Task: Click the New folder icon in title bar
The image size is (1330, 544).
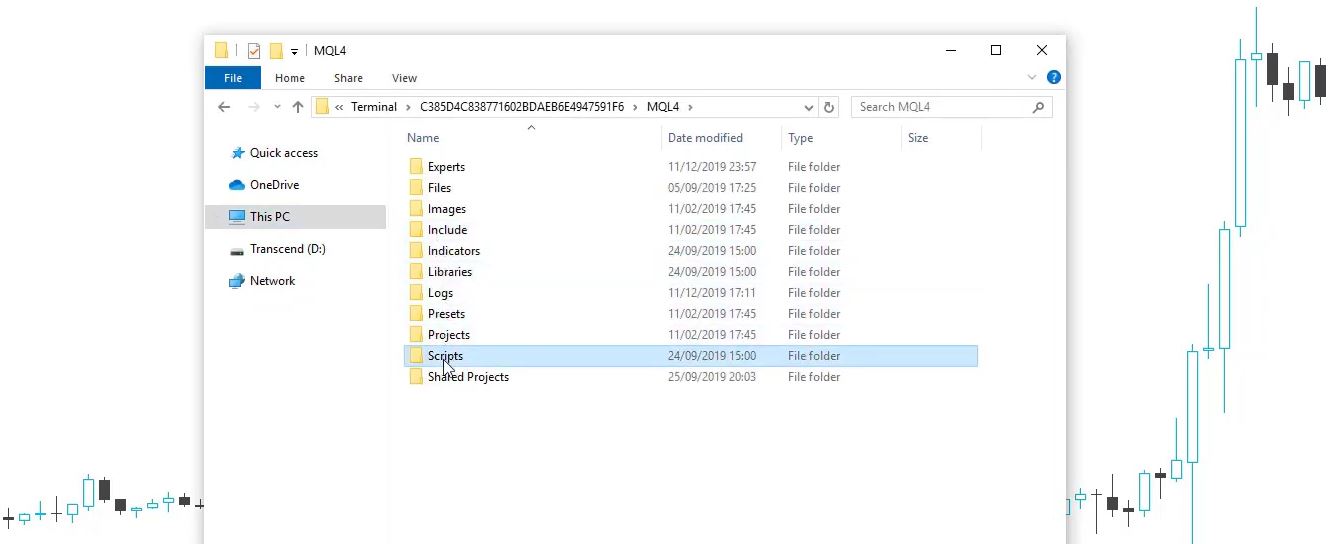Action: click(x=276, y=51)
